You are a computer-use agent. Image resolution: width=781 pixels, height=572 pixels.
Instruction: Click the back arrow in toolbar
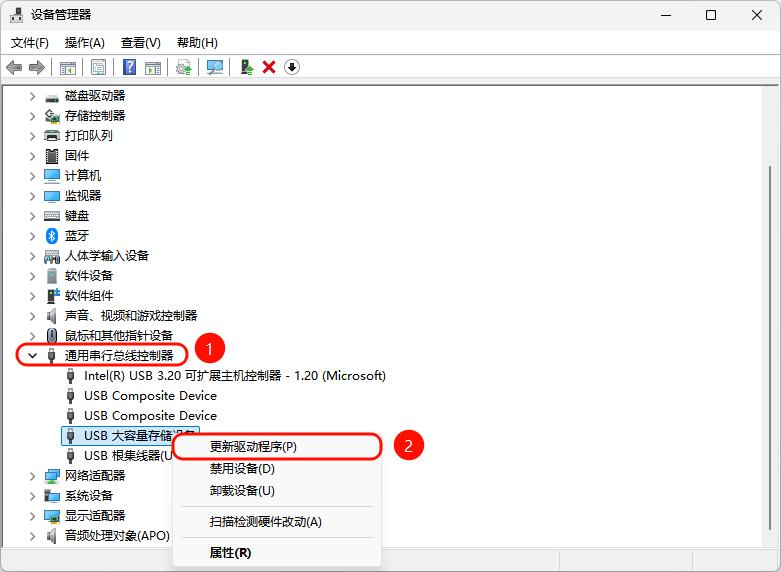tap(14, 67)
